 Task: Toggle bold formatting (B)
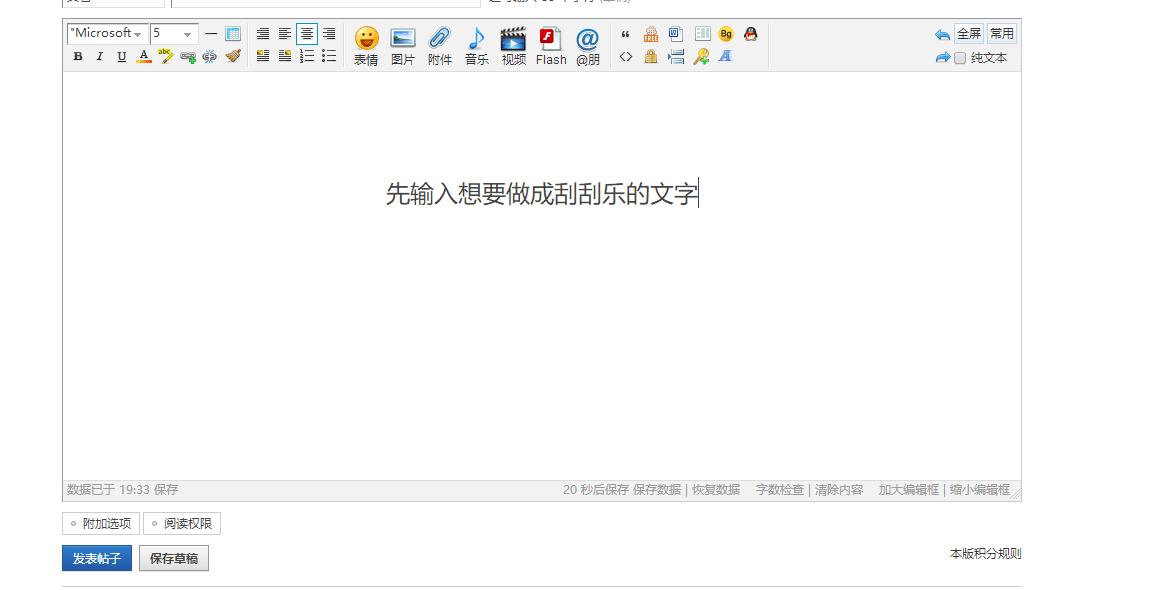pos(78,57)
